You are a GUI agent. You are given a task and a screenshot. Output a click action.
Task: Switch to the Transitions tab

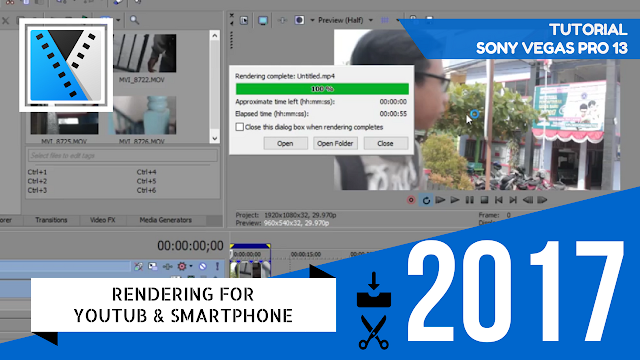pos(51,220)
